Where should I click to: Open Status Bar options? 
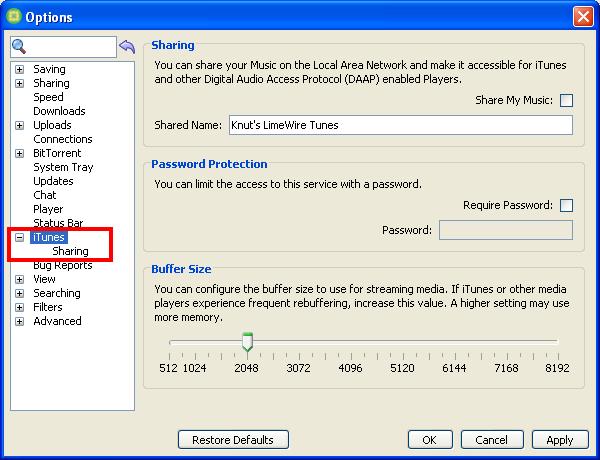(58, 223)
